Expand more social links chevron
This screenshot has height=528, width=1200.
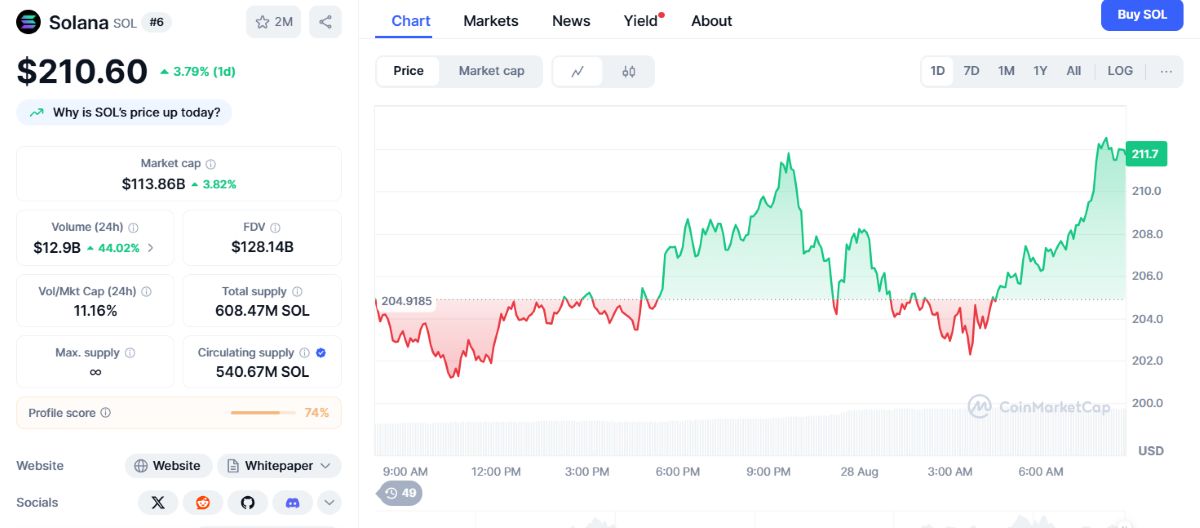pyautogui.click(x=329, y=502)
